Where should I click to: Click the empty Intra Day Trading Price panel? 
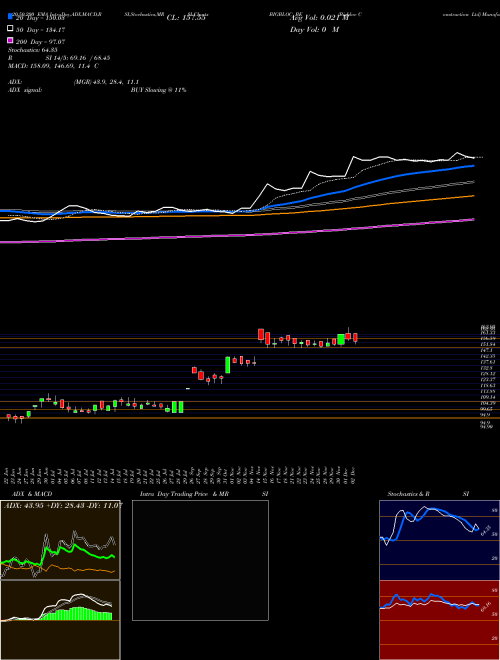point(200,560)
